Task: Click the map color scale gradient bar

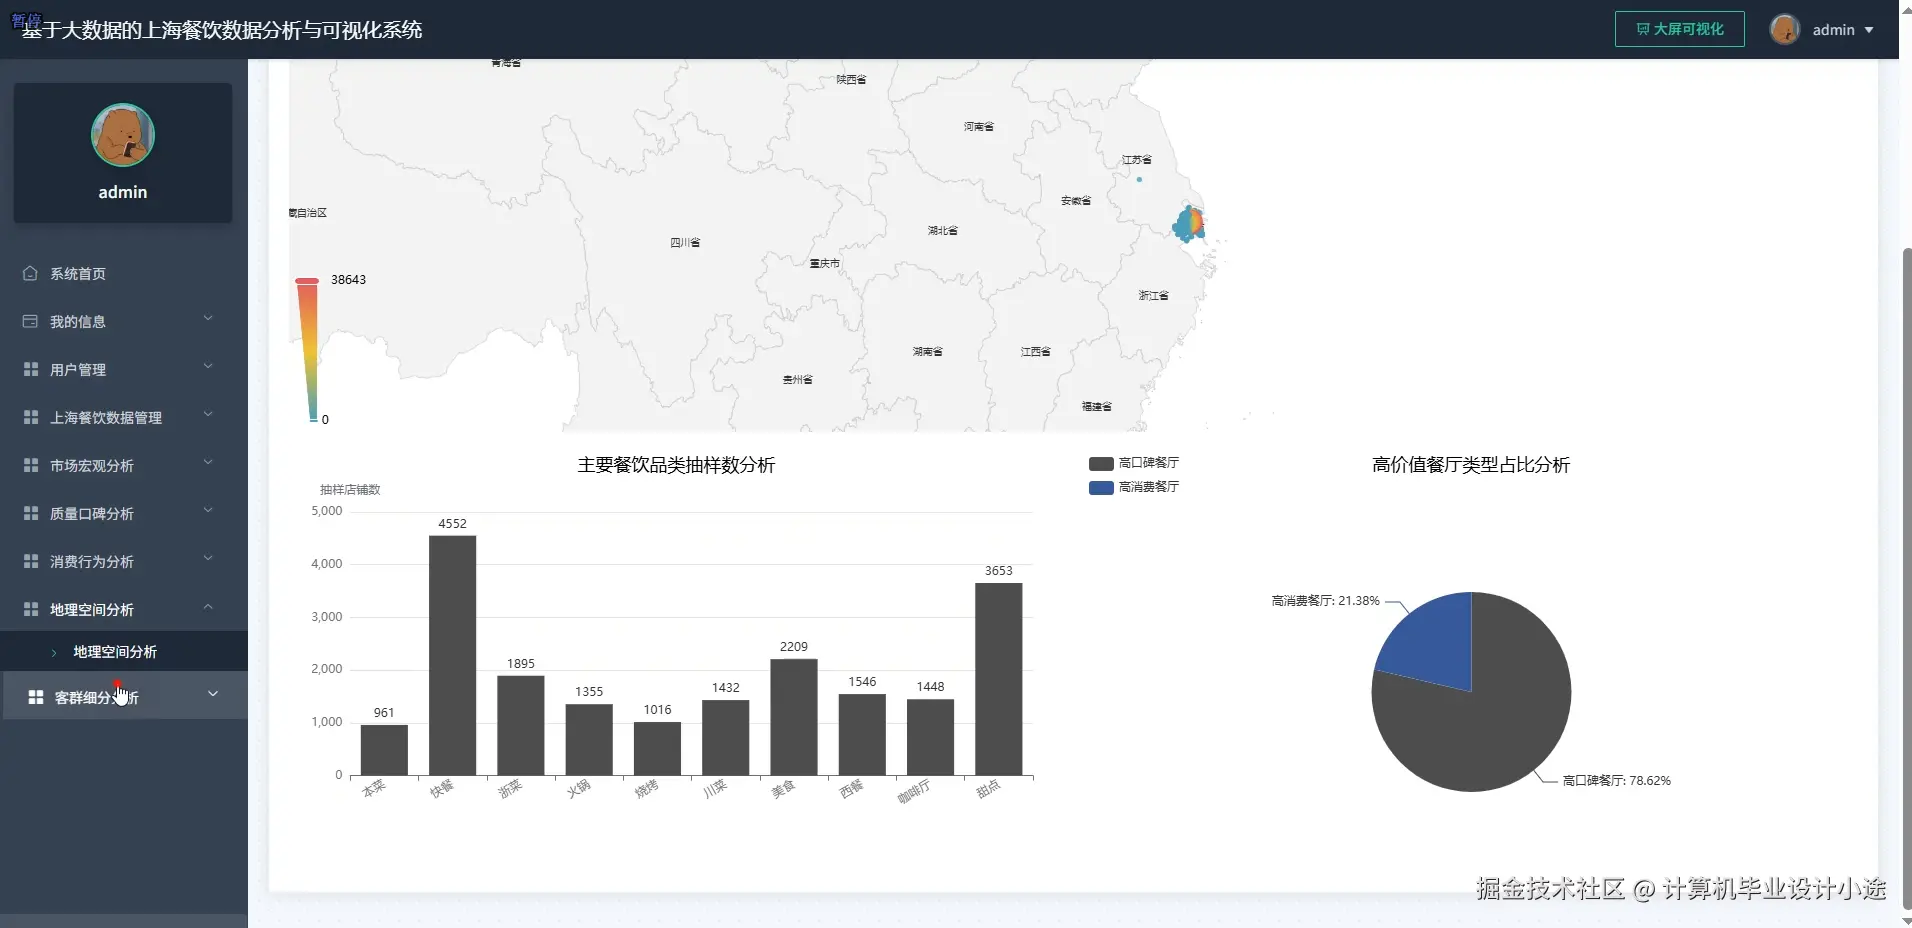Action: 307,350
